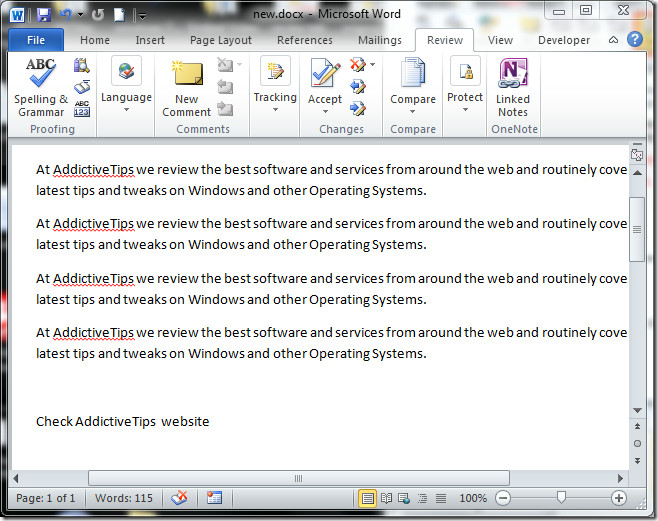This screenshot has height=521, width=658.
Task: Open the File tab
Action: (36, 40)
